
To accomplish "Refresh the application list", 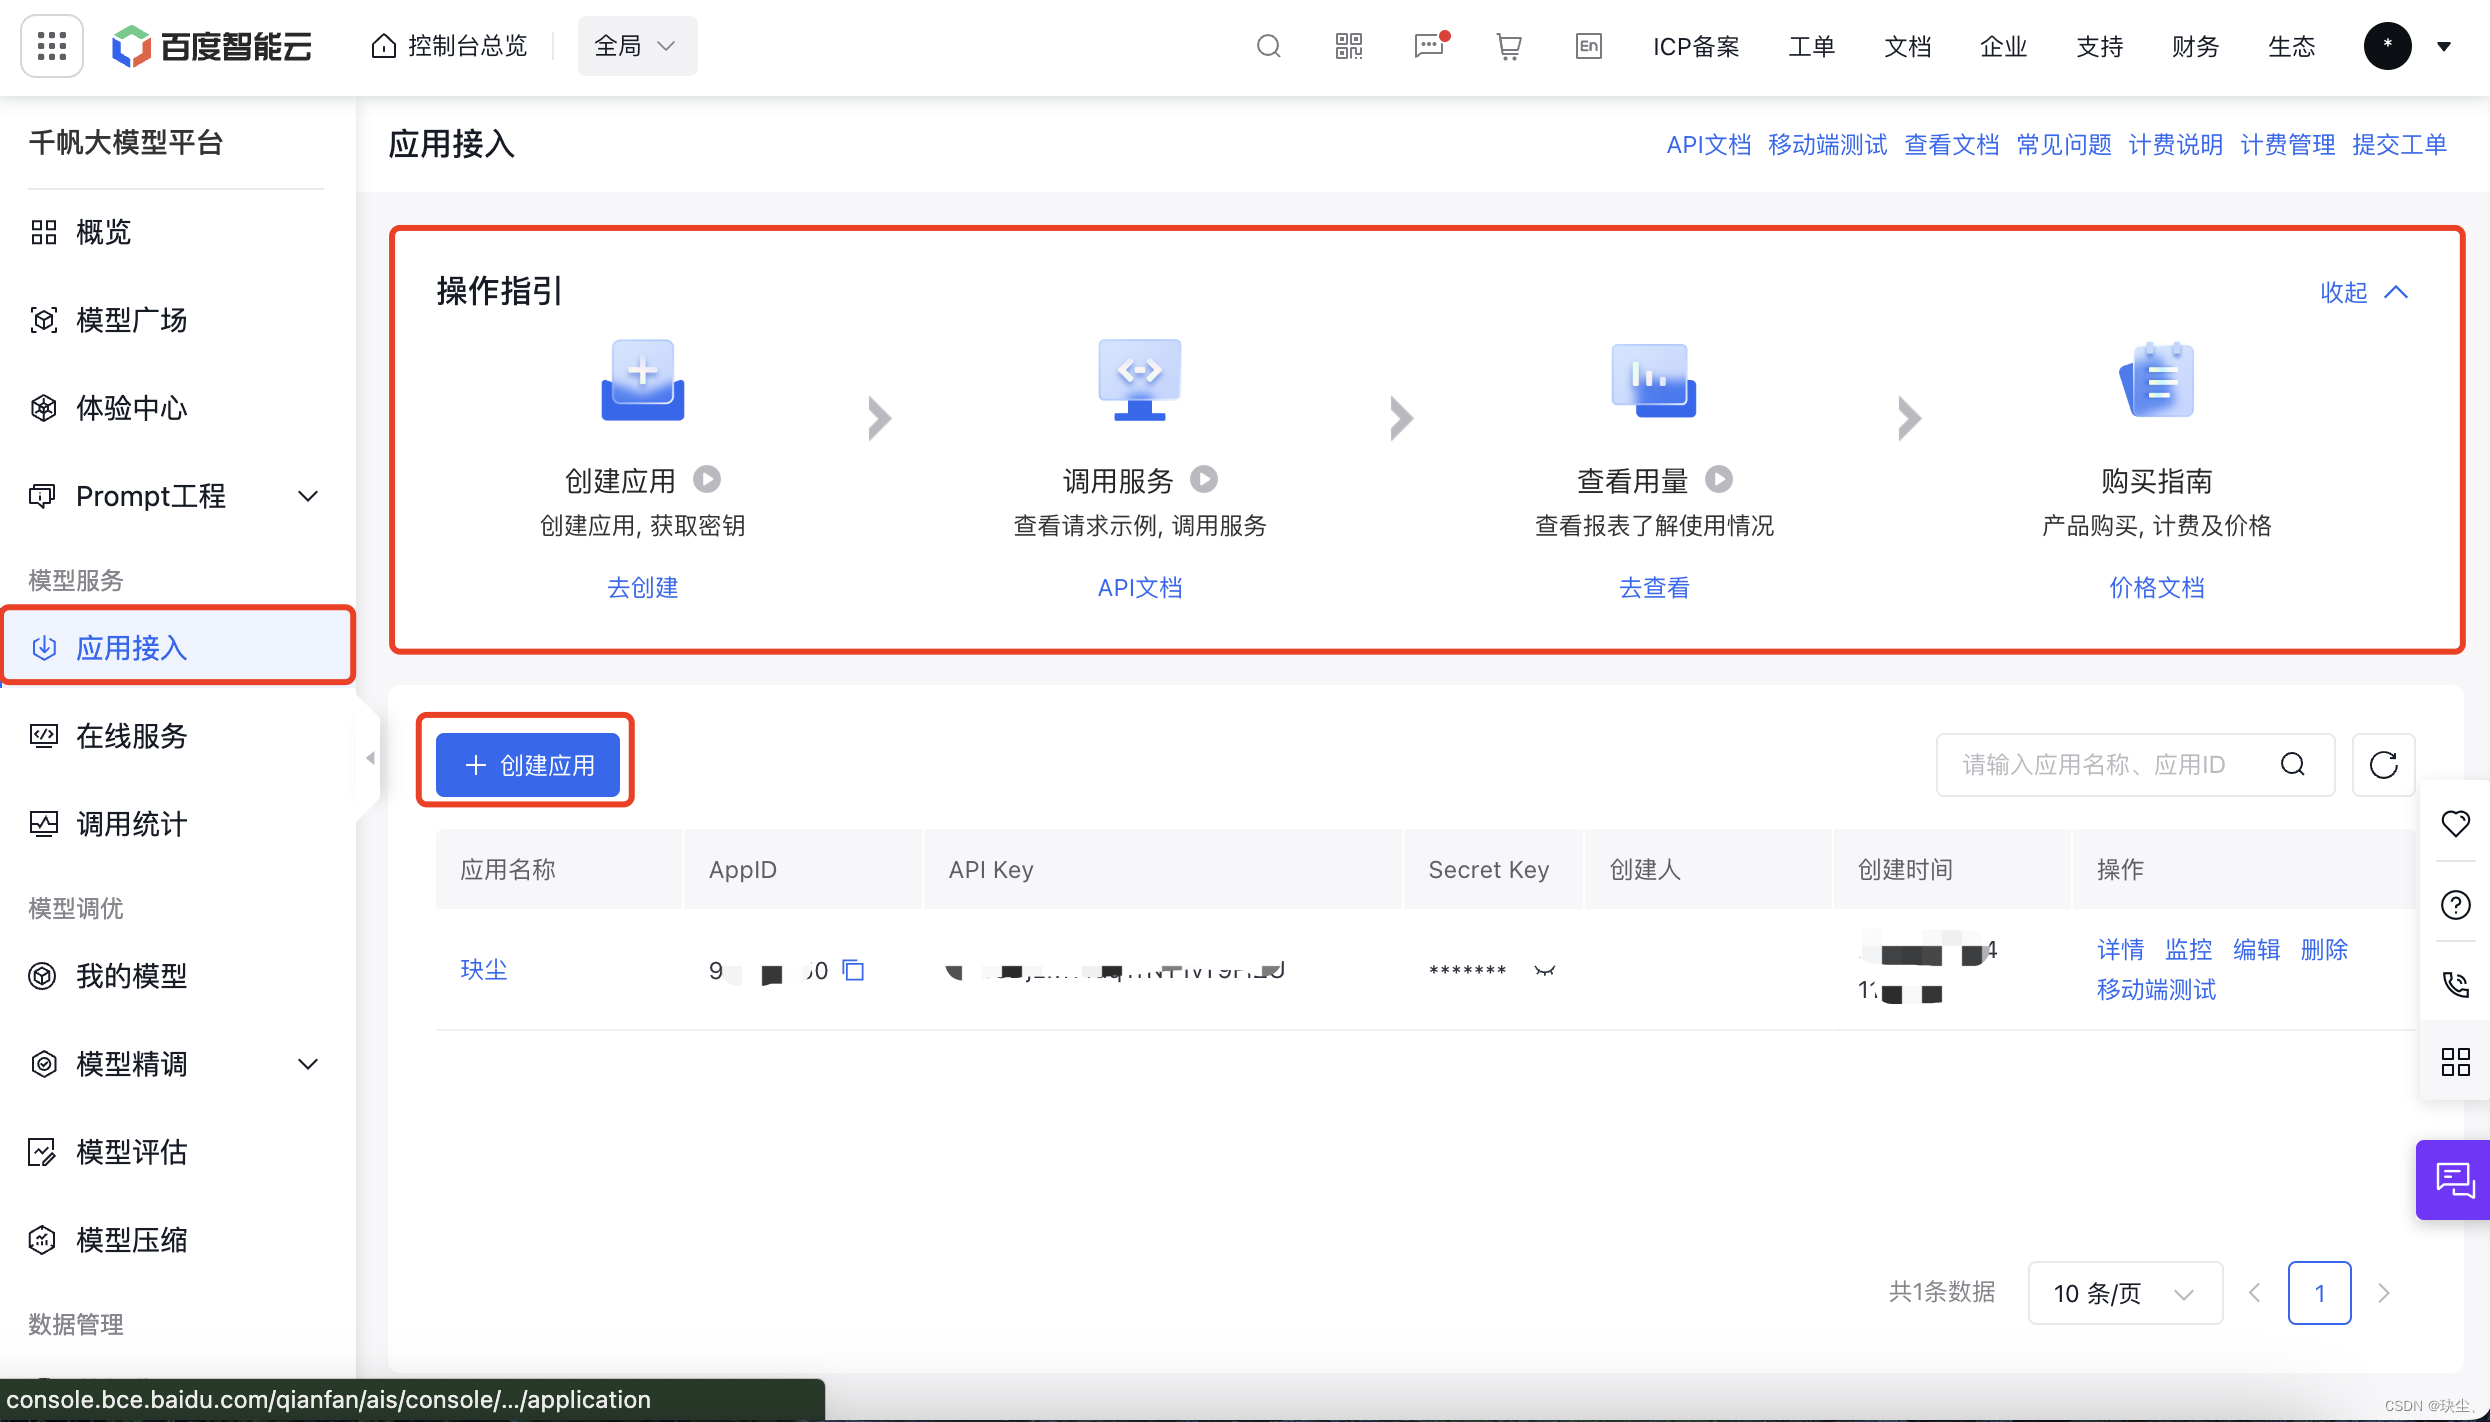I will pyautogui.click(x=2383, y=765).
